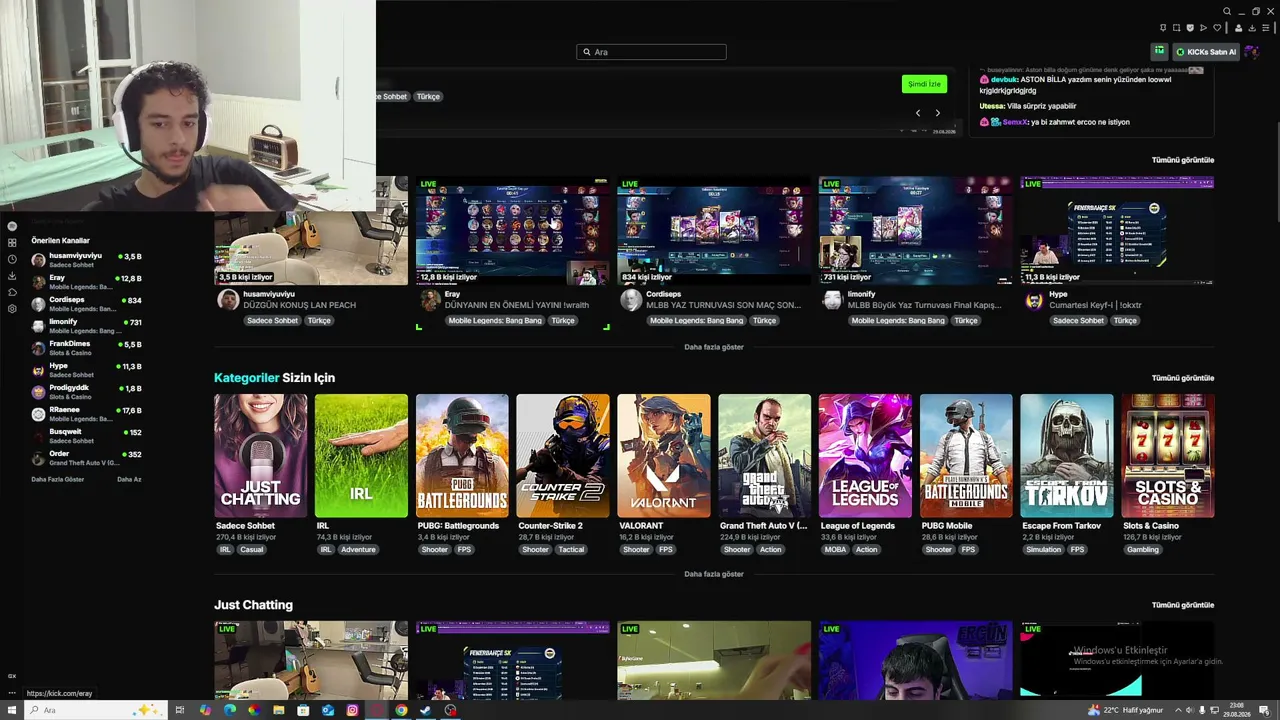Open Hype channel in sidebar

pyautogui.click(x=87, y=370)
